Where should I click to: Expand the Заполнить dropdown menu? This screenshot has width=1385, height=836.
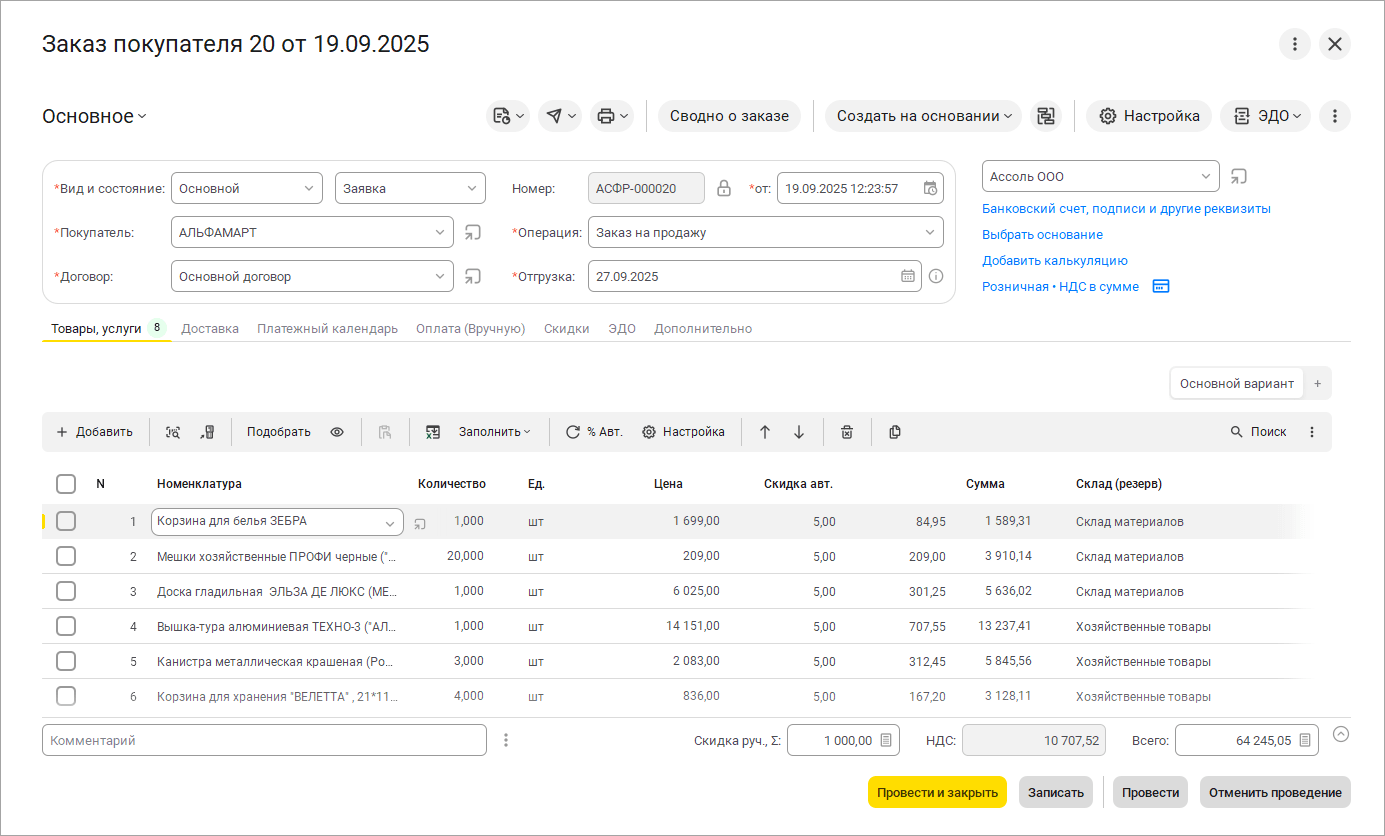pyautogui.click(x=495, y=432)
